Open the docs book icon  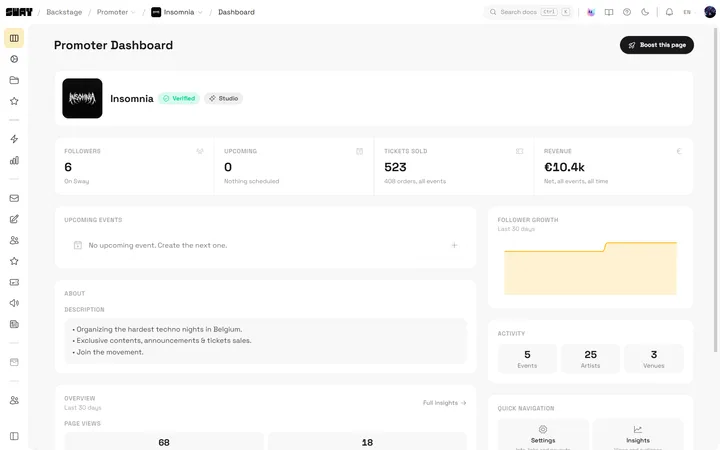[x=609, y=12]
